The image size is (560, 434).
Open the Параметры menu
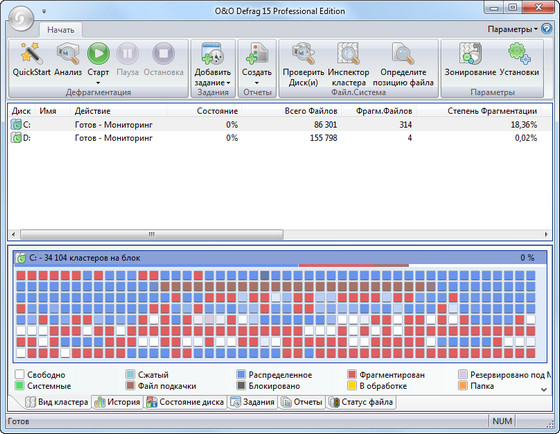tap(512, 29)
